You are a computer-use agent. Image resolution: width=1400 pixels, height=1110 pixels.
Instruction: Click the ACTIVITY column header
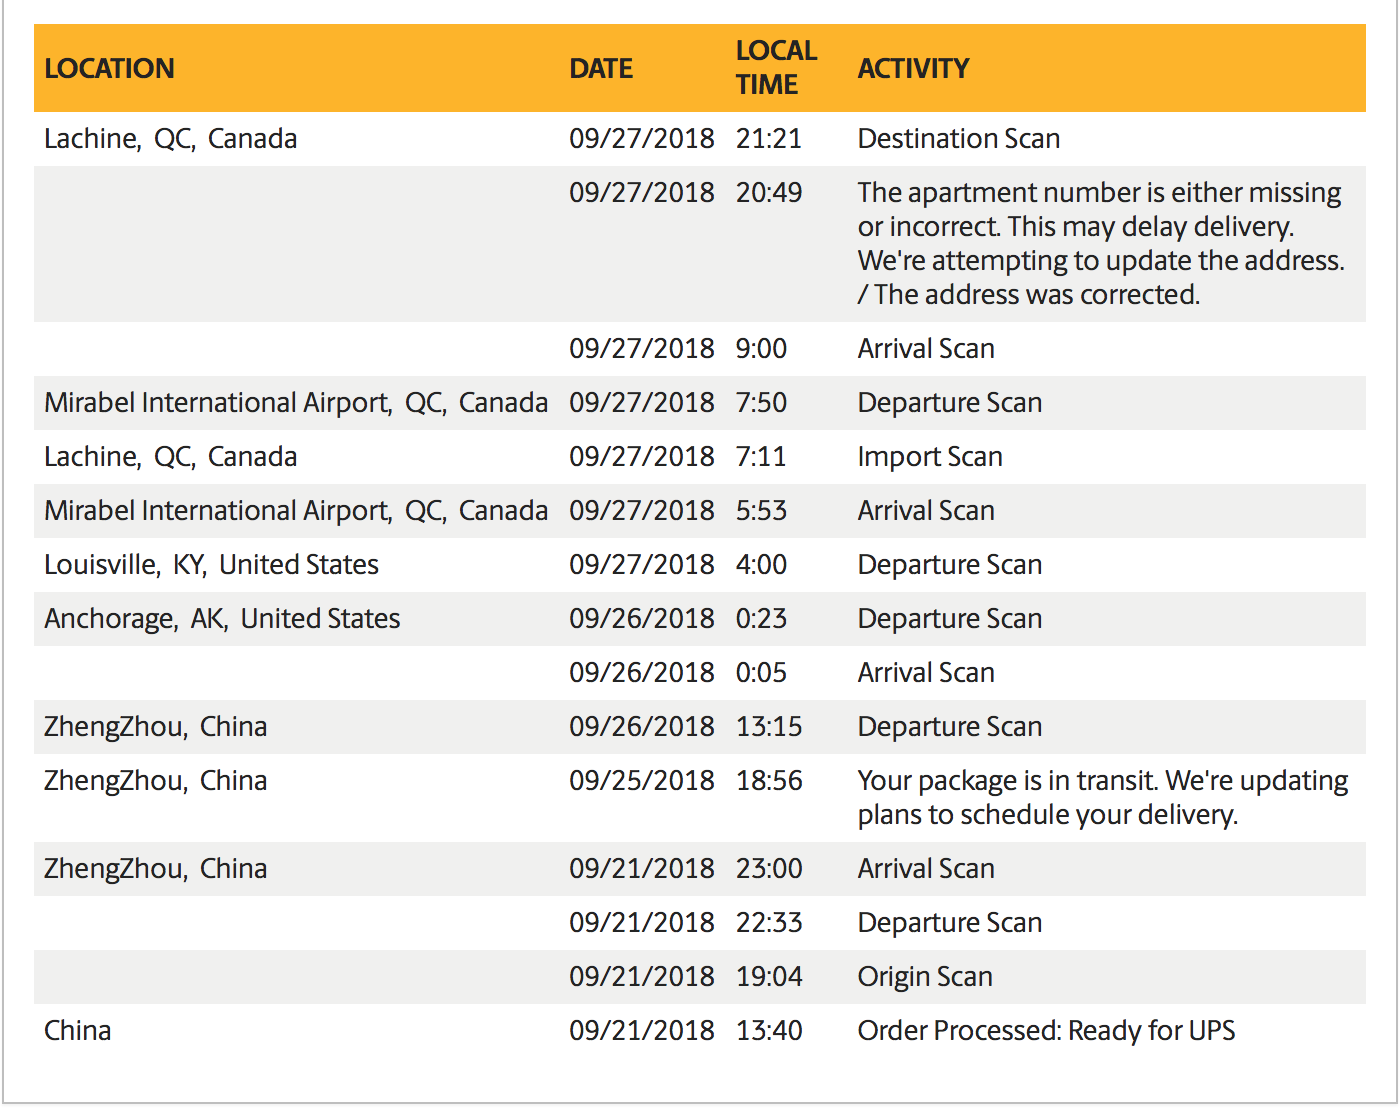[x=913, y=69]
